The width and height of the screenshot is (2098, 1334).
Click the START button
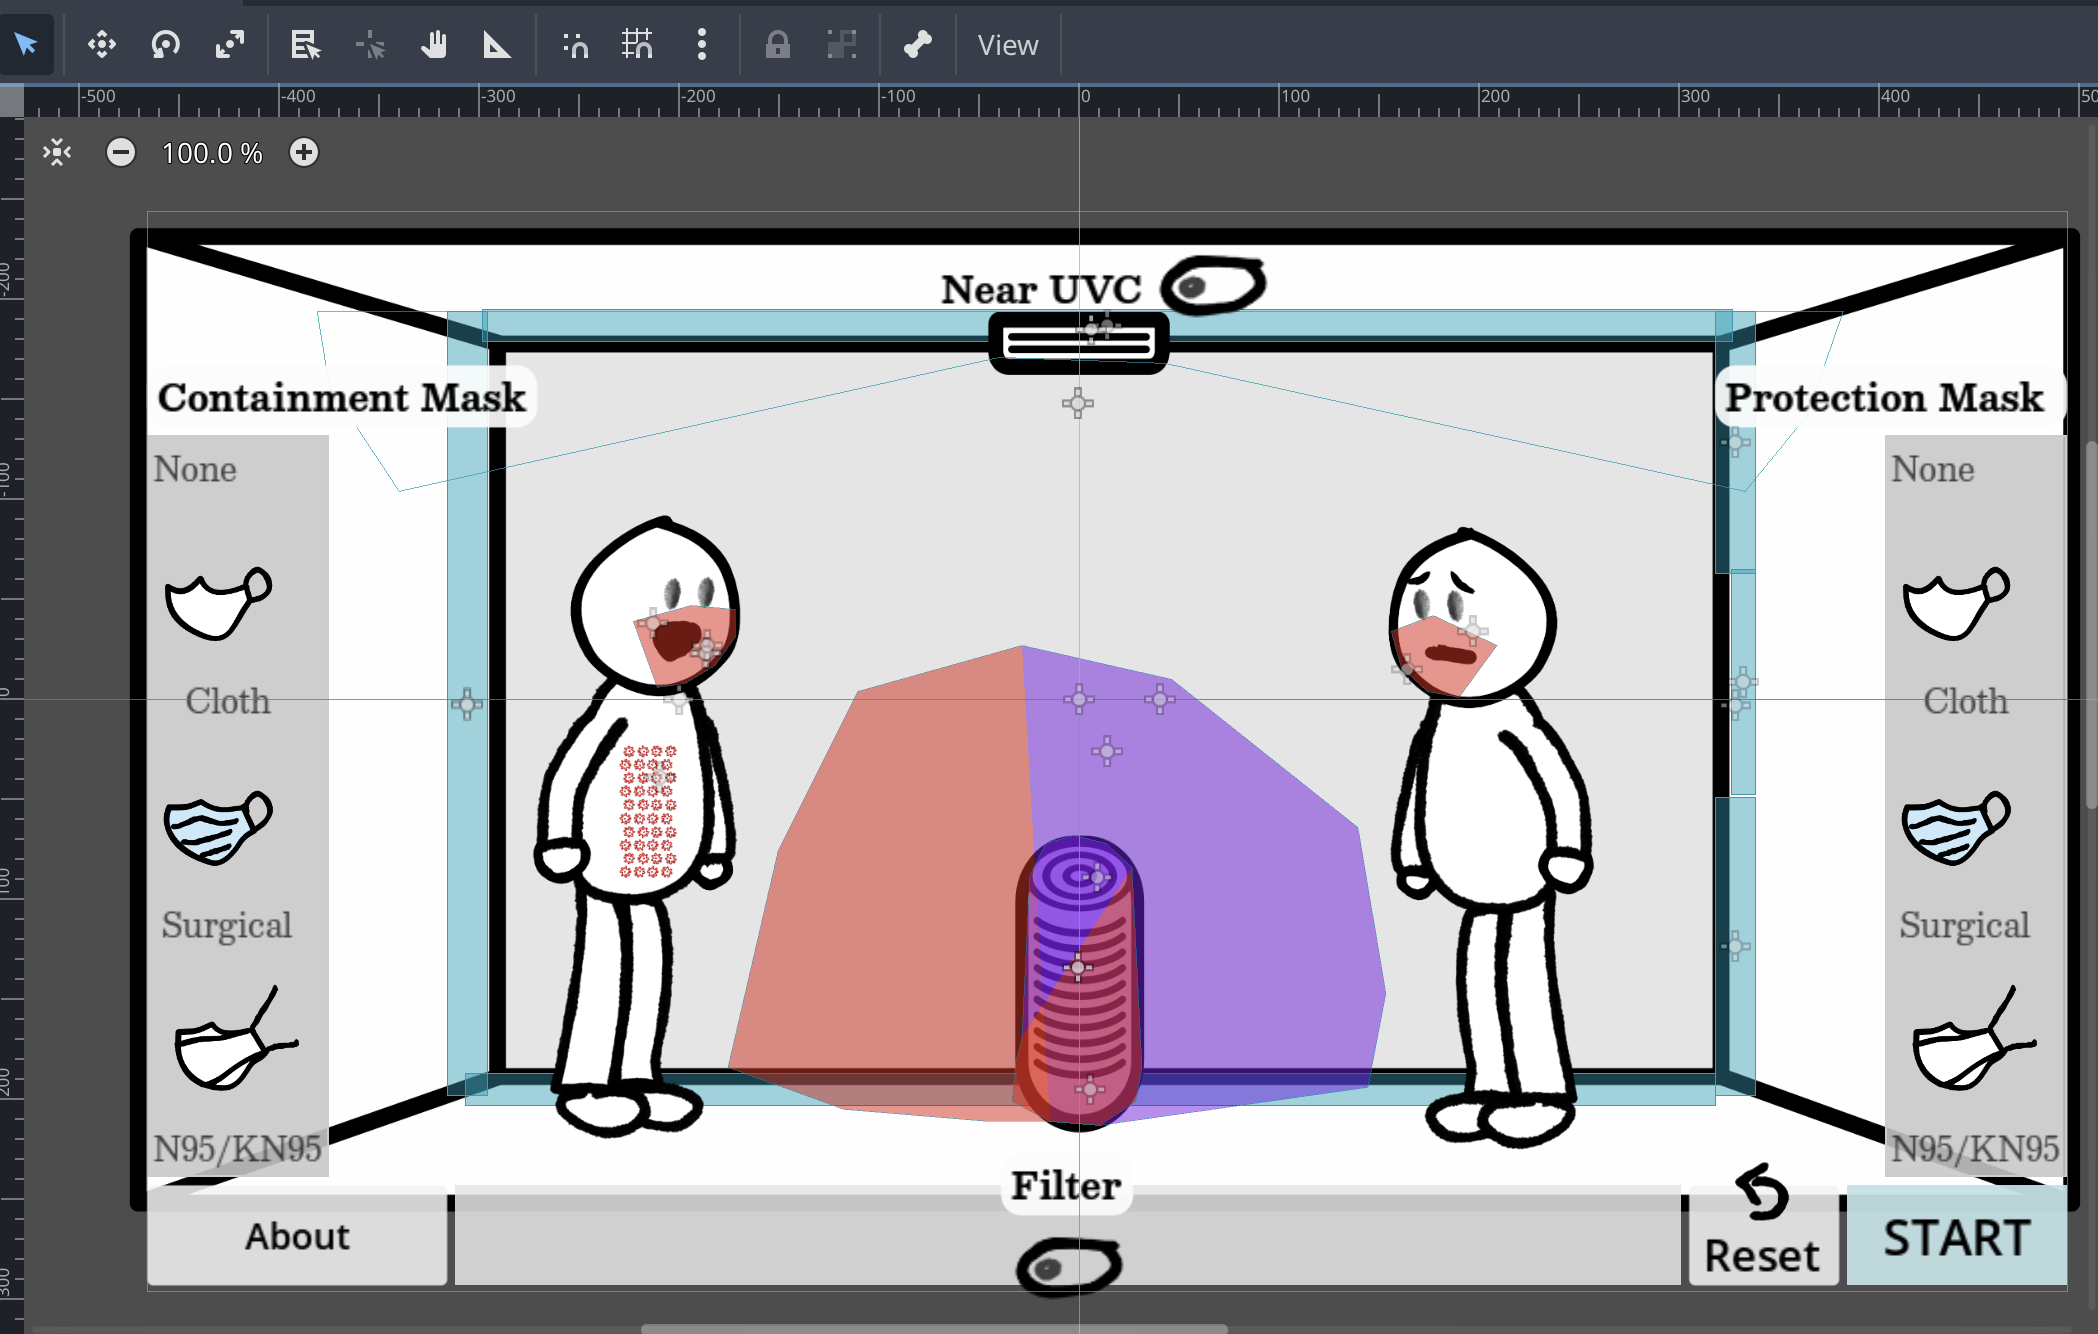pyautogui.click(x=1956, y=1237)
